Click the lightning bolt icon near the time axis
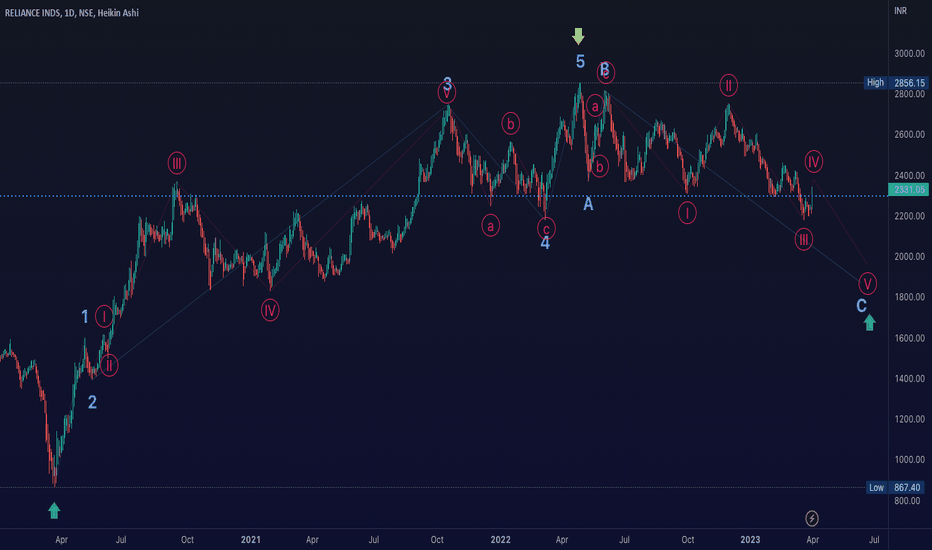932x550 pixels. coord(812,518)
